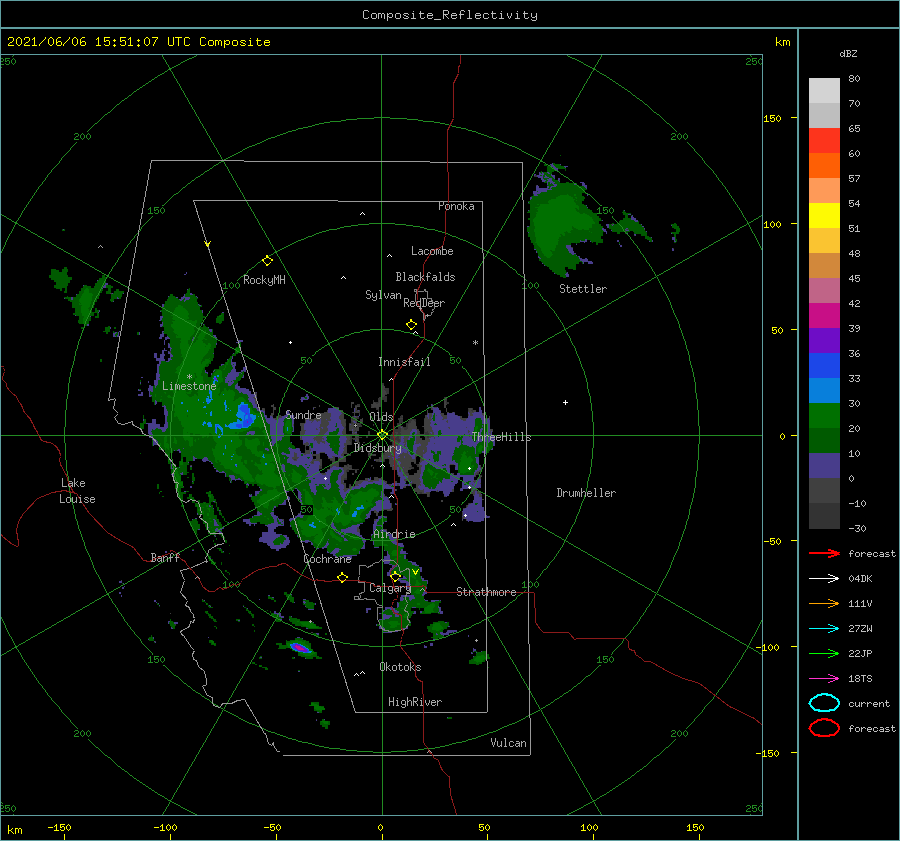Click the Calgary city label
900x841 pixels.
tap(390, 588)
